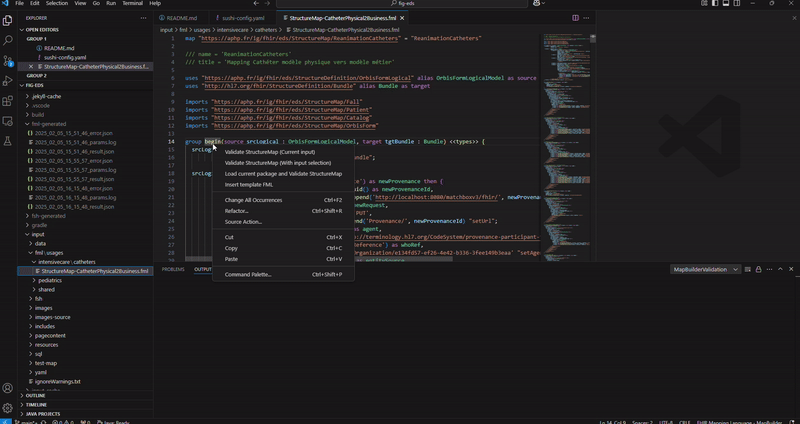Expand the .jekyll-cache folder
Viewport: 800px width, 424px height.
pos(44,96)
